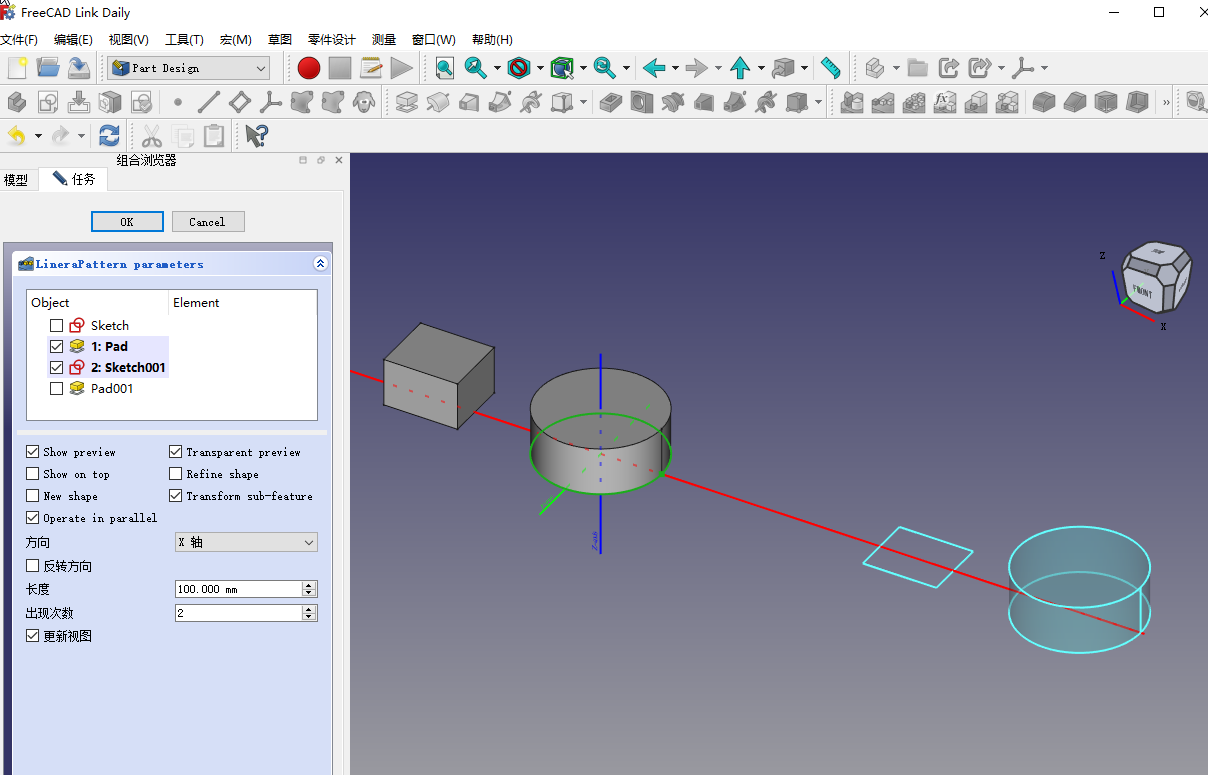The height and width of the screenshot is (775, 1208).
Task: Click the fit all zoom icon
Action: click(x=444, y=68)
